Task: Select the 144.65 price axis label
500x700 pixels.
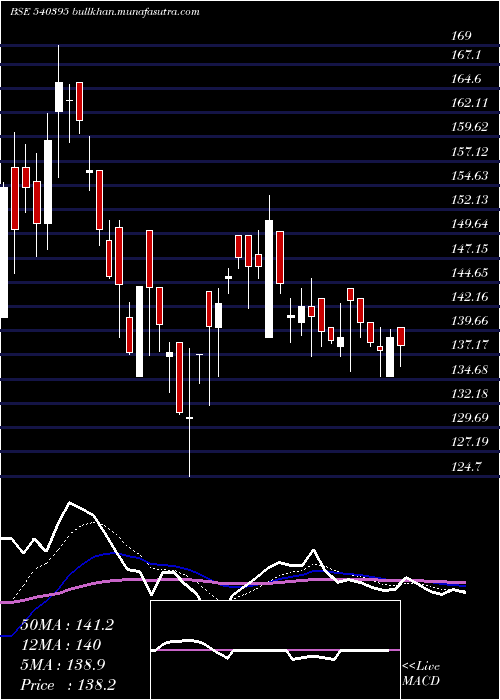Action: (470, 272)
